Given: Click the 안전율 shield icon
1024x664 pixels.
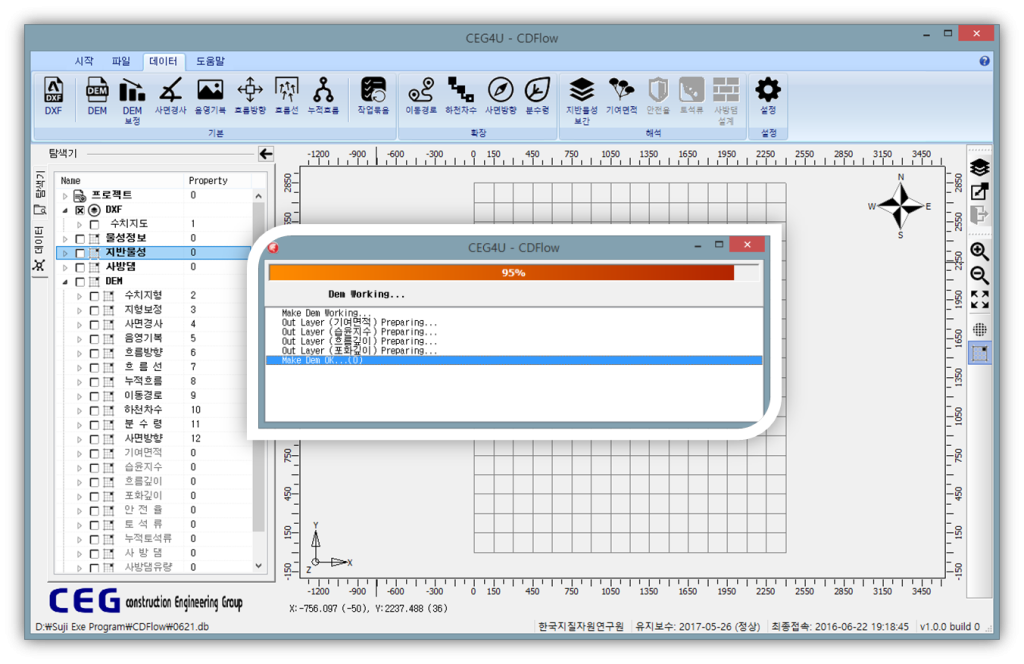Looking at the screenshot, I should tap(658, 96).
